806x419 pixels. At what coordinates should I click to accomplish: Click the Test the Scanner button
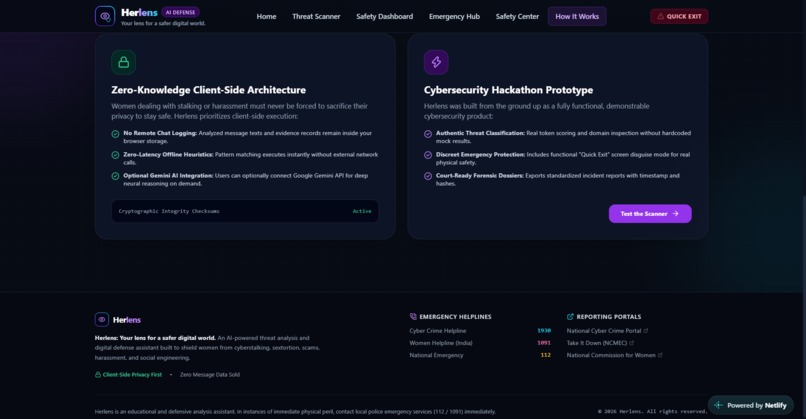[650, 214]
